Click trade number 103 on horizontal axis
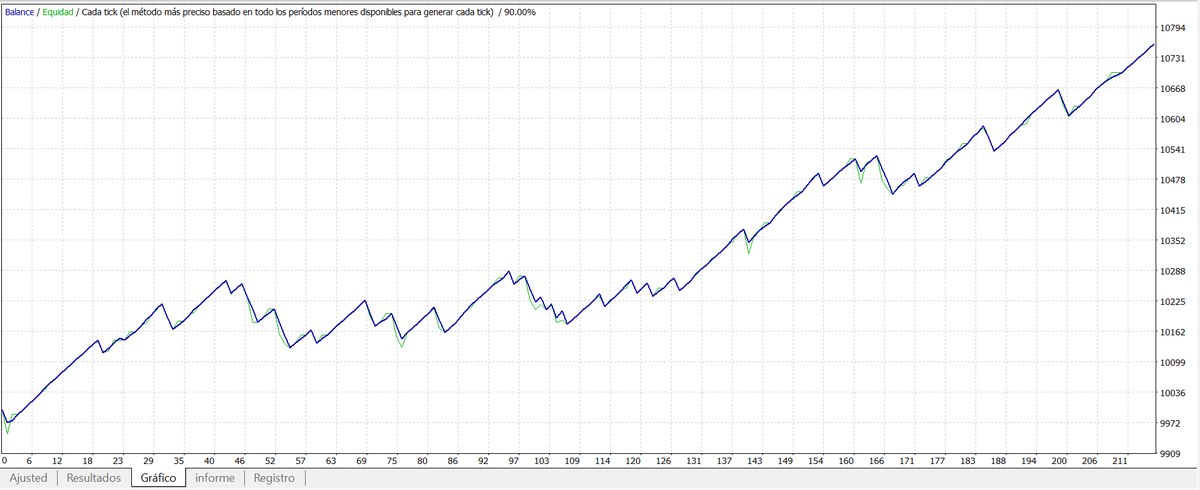This screenshot has width=1200, height=490. [x=543, y=461]
